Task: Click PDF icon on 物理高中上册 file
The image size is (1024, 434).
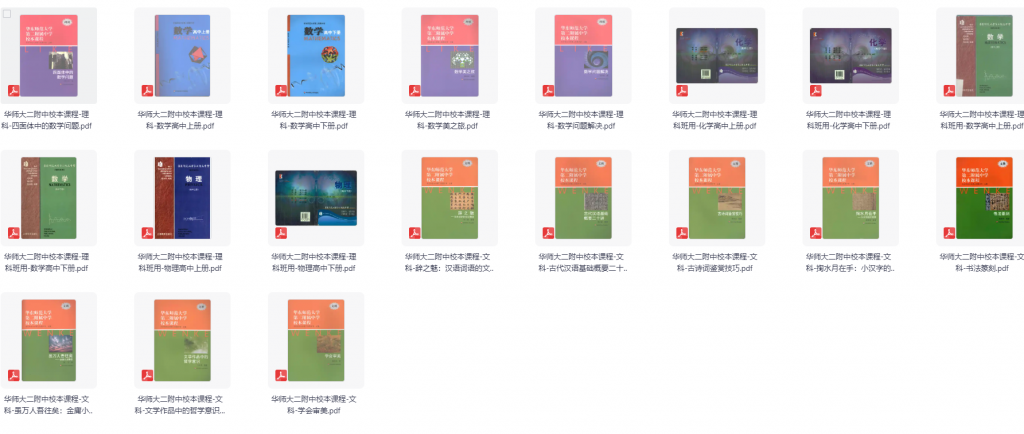Action: 148,233
